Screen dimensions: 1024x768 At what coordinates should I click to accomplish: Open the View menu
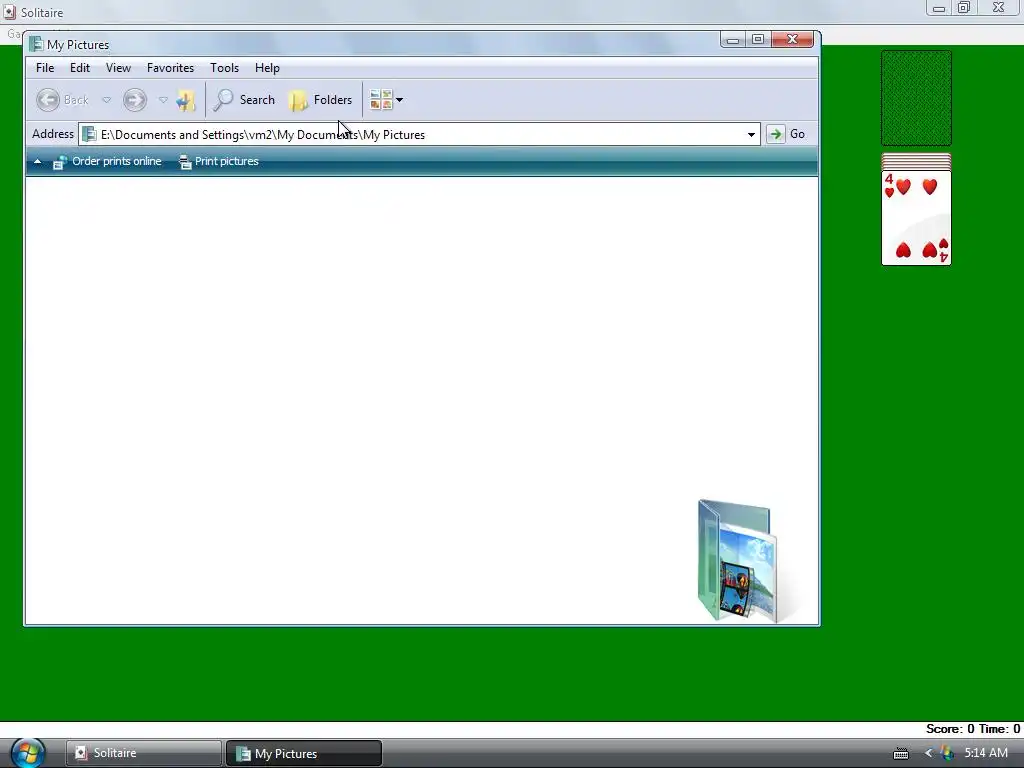(118, 68)
